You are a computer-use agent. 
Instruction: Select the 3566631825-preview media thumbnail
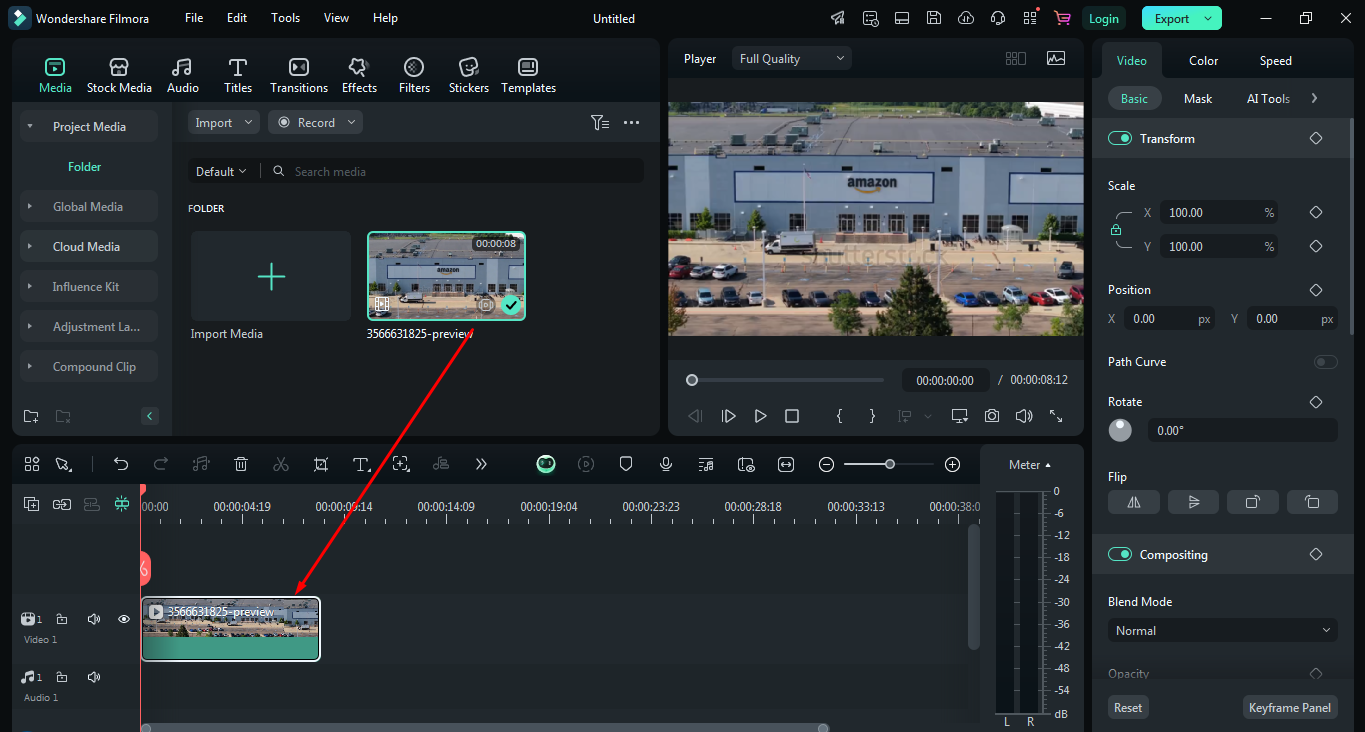click(x=446, y=276)
